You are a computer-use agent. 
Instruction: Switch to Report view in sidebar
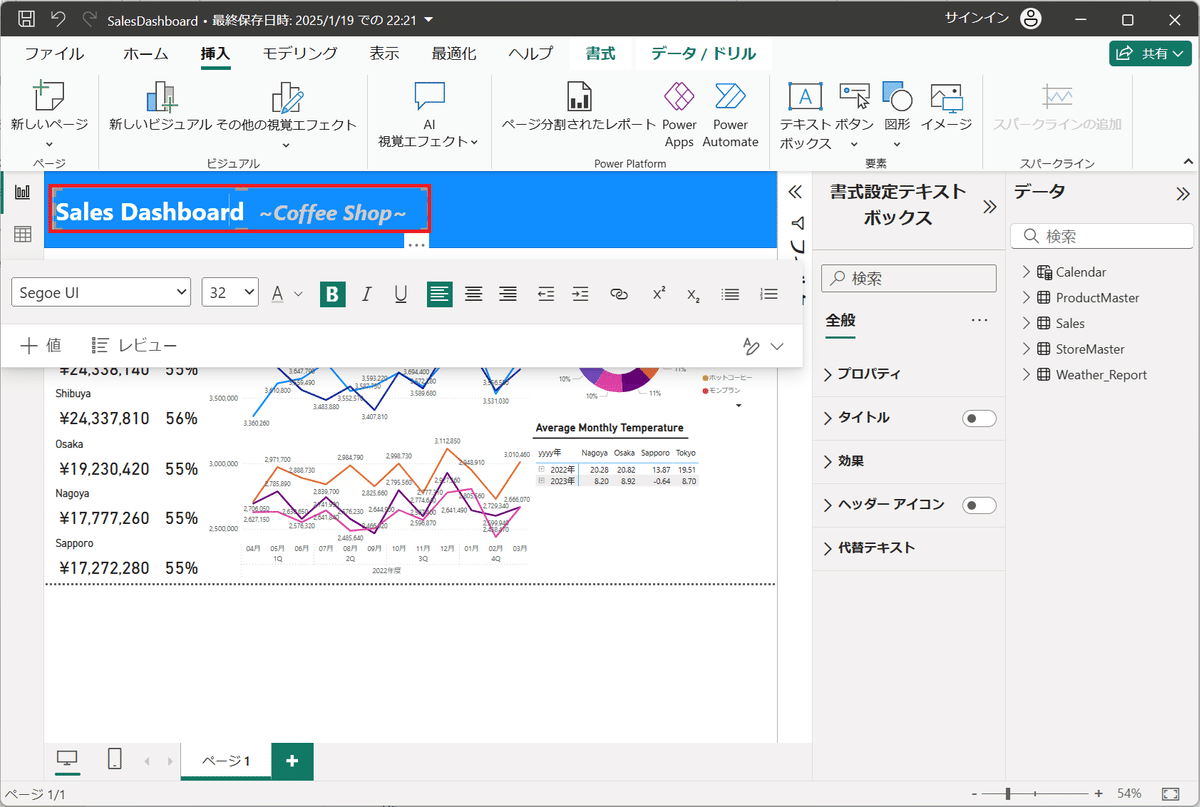[22, 192]
